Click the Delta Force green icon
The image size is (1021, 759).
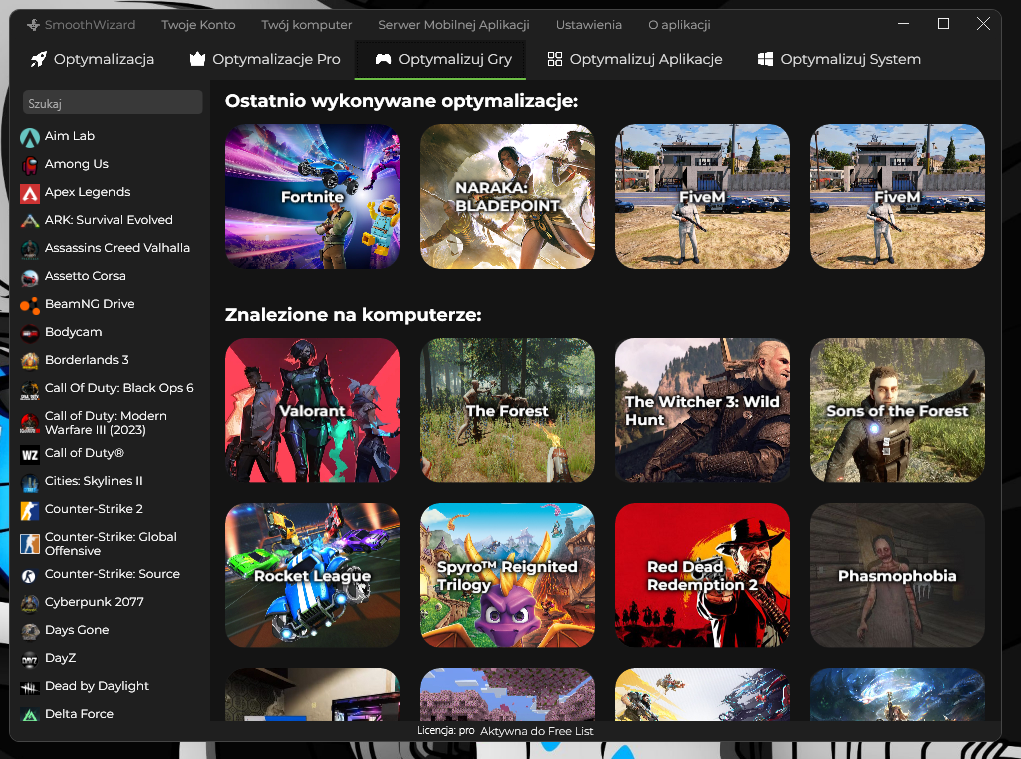[x=30, y=715]
